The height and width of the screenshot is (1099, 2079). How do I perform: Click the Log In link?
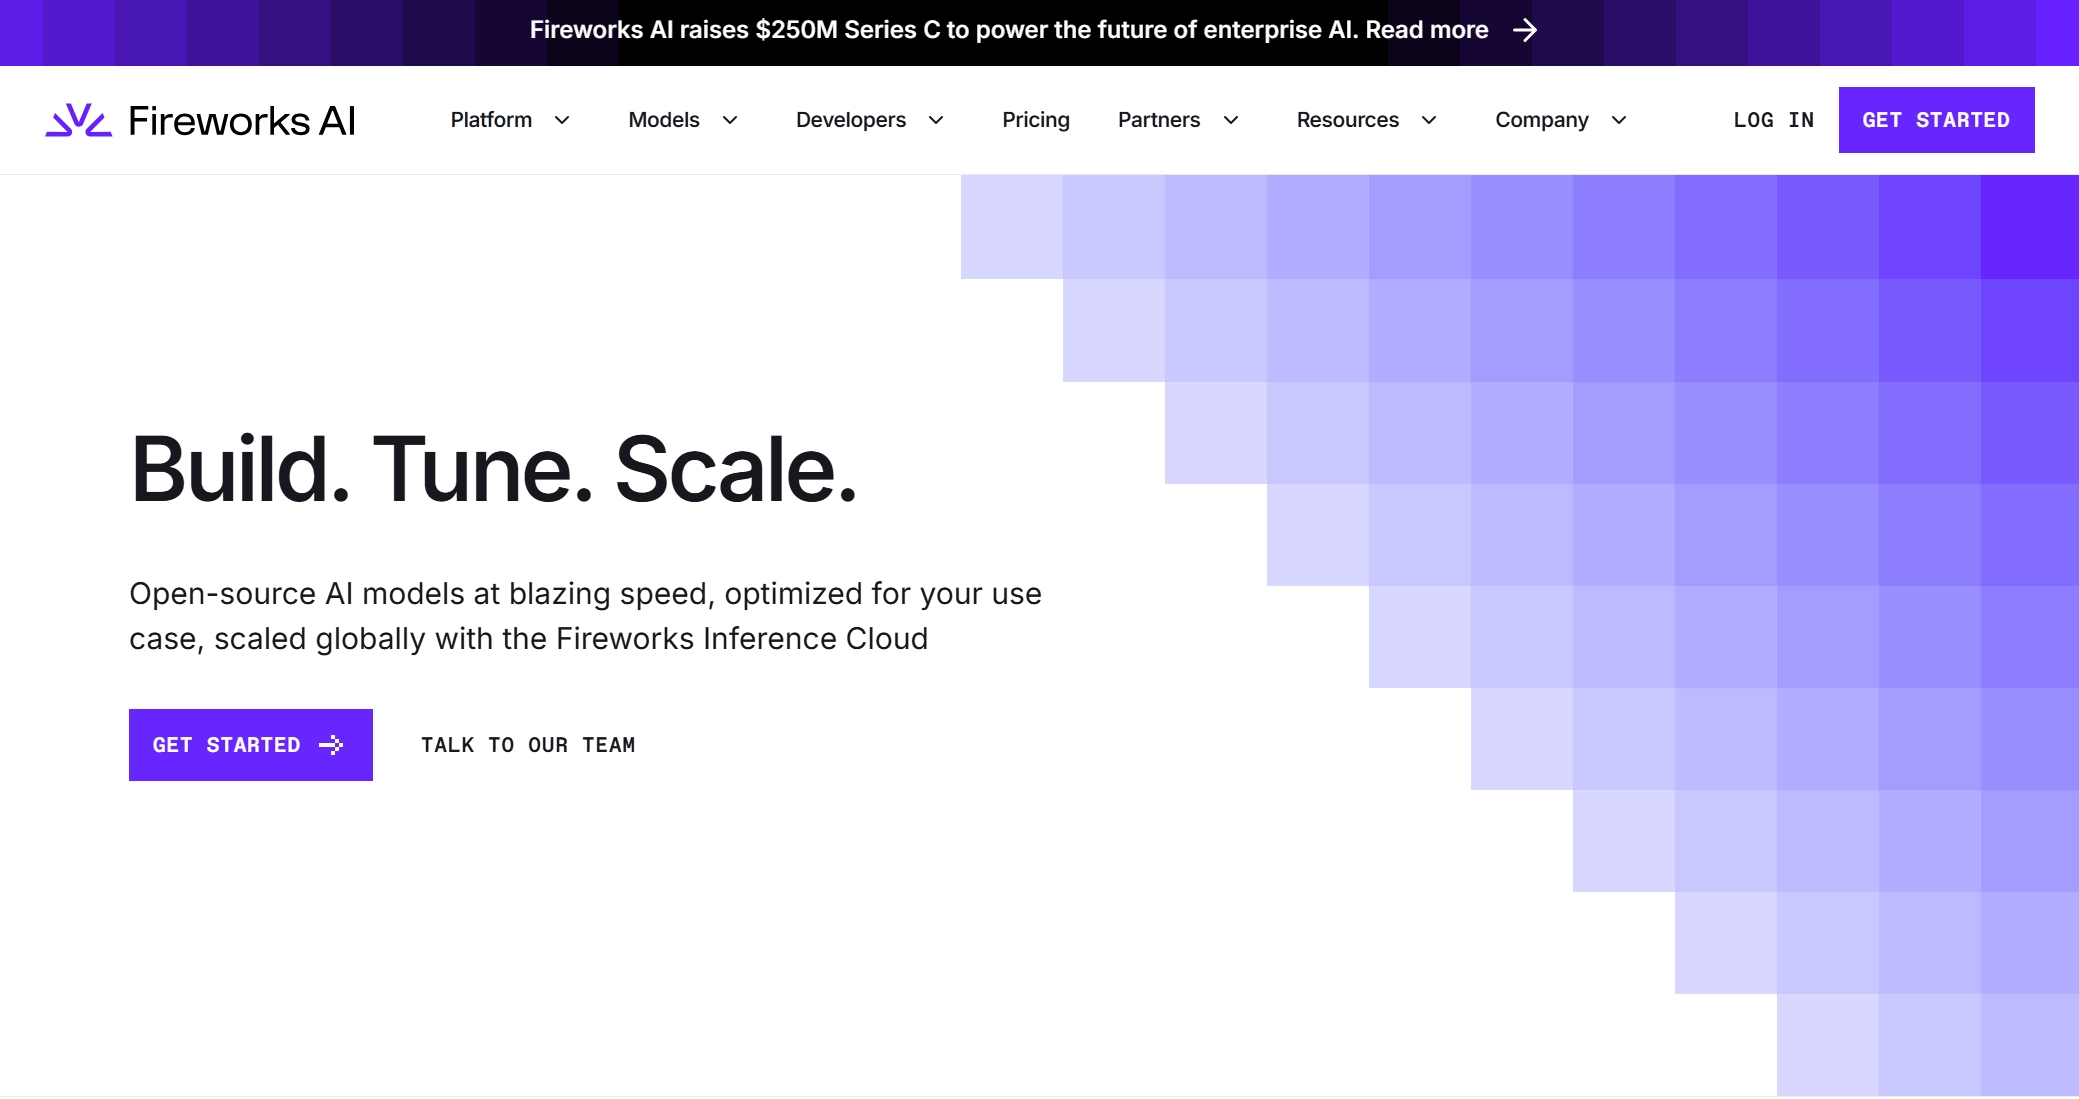tap(1773, 120)
